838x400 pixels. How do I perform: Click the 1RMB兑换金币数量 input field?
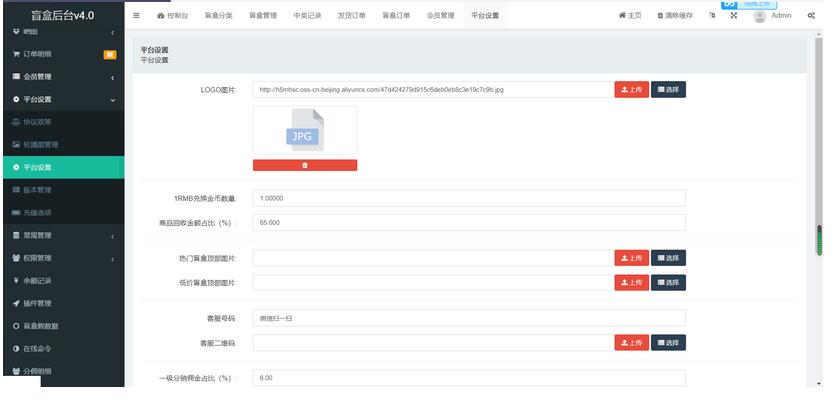(x=469, y=198)
